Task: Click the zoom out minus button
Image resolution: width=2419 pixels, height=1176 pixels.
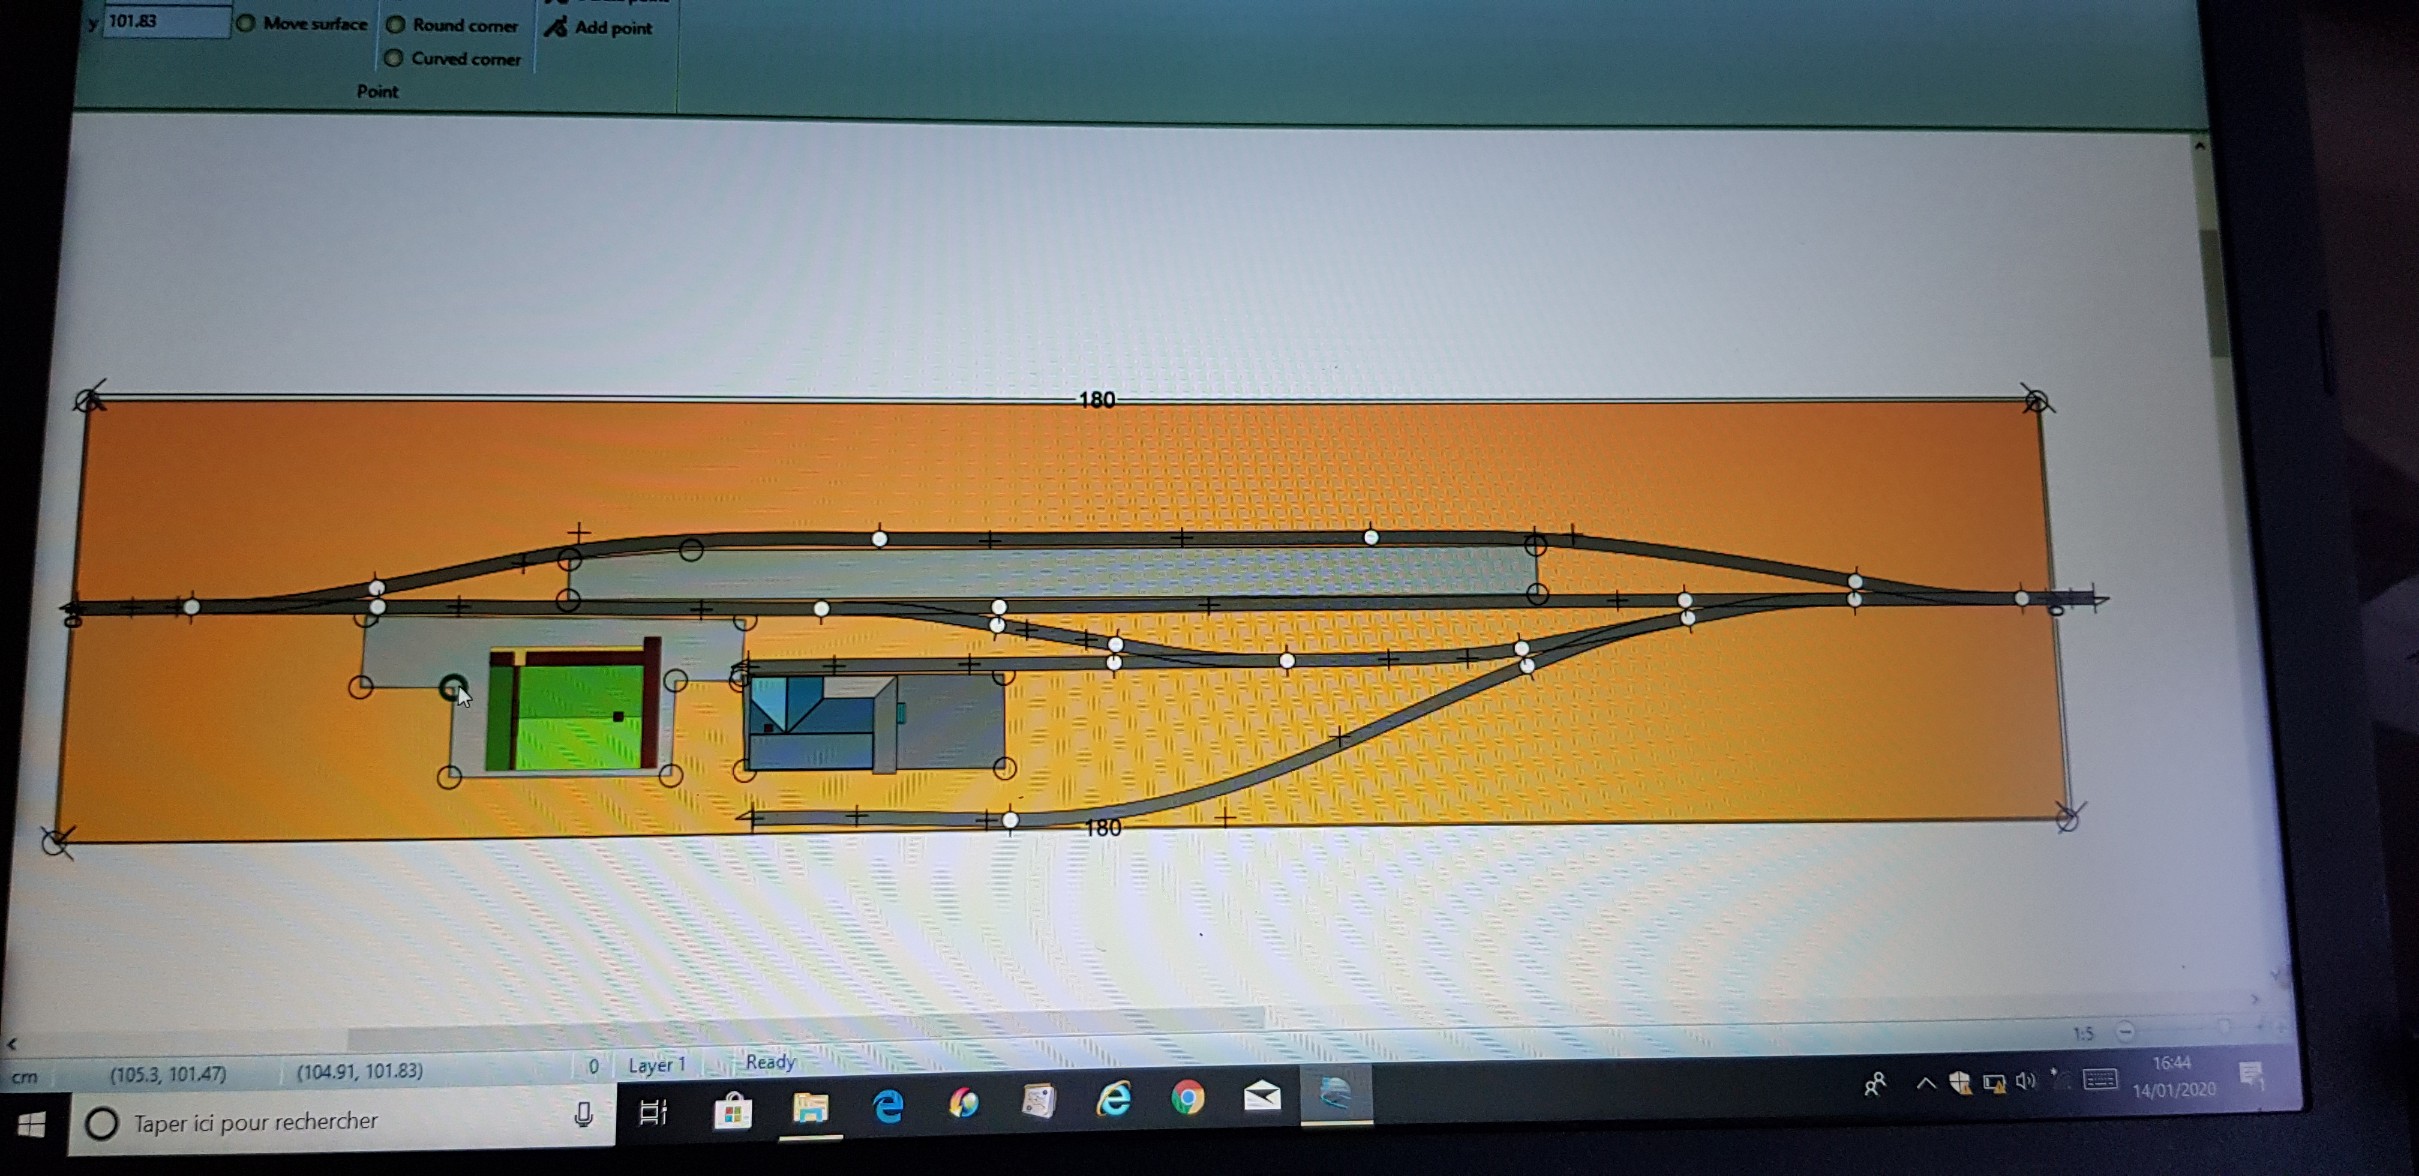Action: click(2125, 1031)
